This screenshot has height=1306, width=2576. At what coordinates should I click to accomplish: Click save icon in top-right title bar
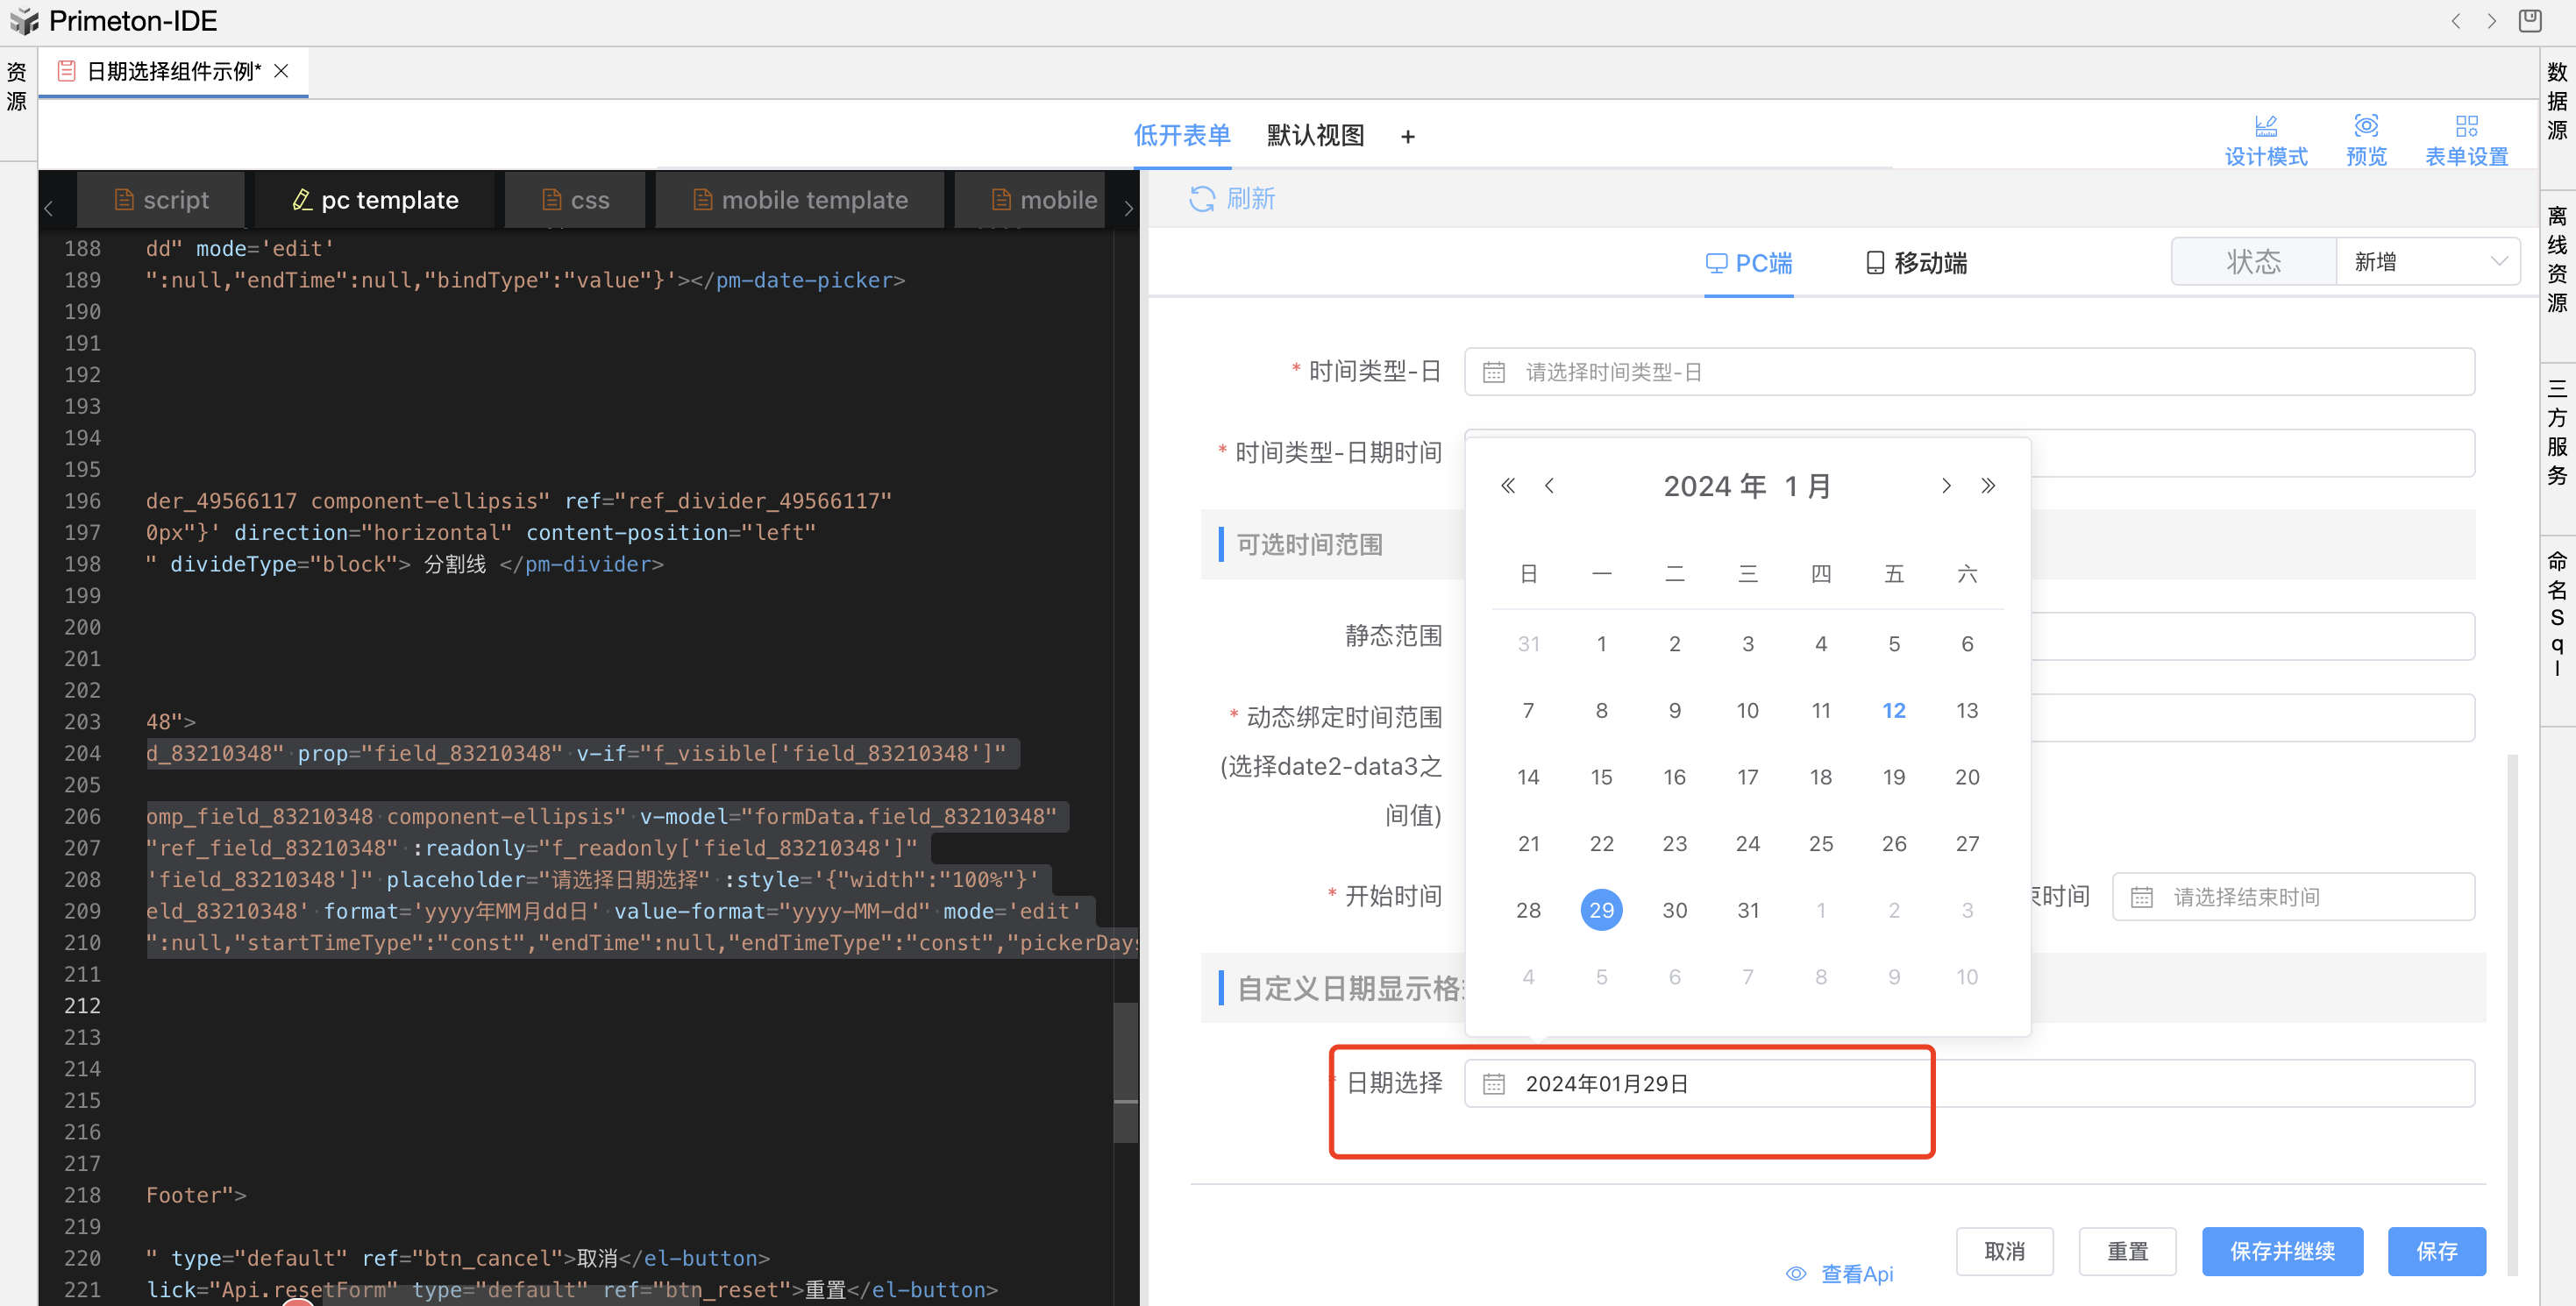click(2529, 21)
